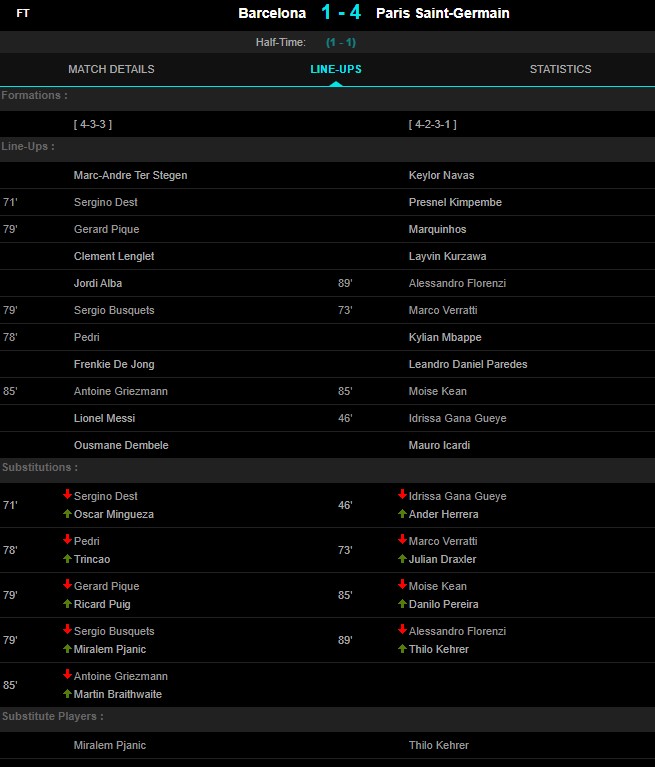
Task: Click green arrow beside Julian Draxler
Action: click(402, 559)
